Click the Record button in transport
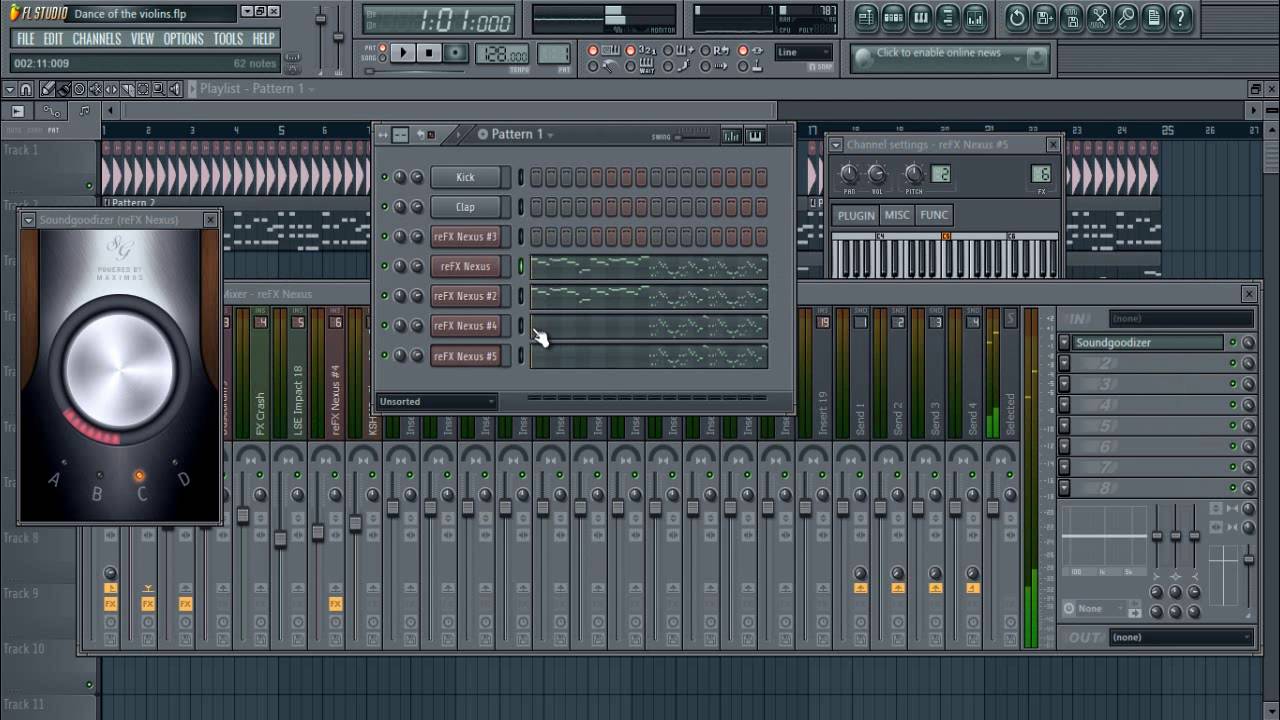1280x720 pixels. pyautogui.click(x=455, y=53)
